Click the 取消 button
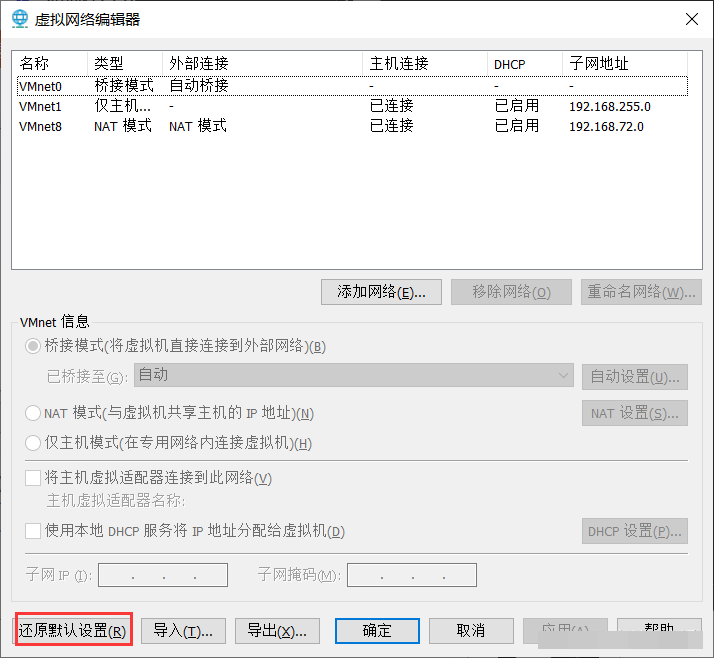714x658 pixels. coord(471,631)
